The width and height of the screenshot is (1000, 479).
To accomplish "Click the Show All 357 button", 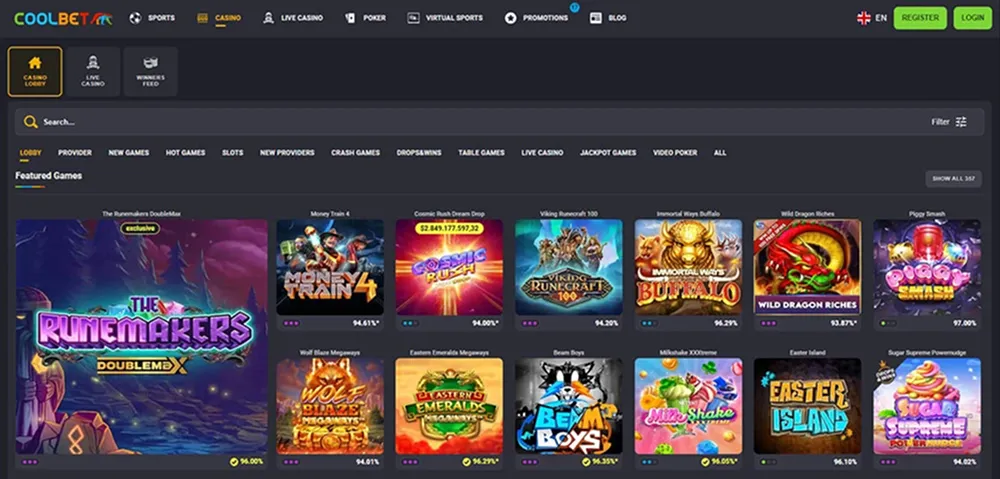I will (x=953, y=178).
